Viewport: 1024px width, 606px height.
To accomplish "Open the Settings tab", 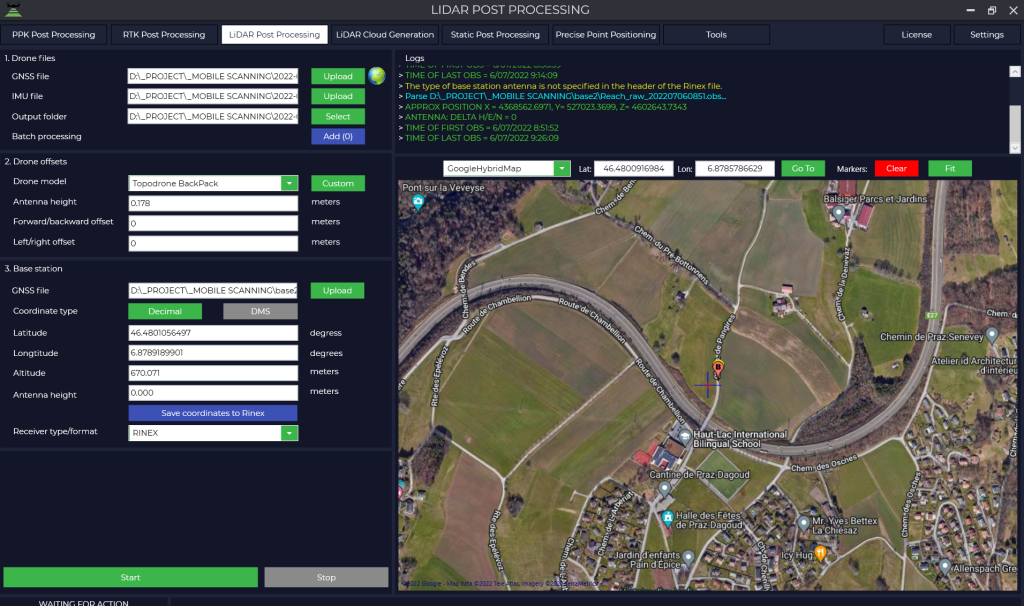I will (x=987, y=35).
